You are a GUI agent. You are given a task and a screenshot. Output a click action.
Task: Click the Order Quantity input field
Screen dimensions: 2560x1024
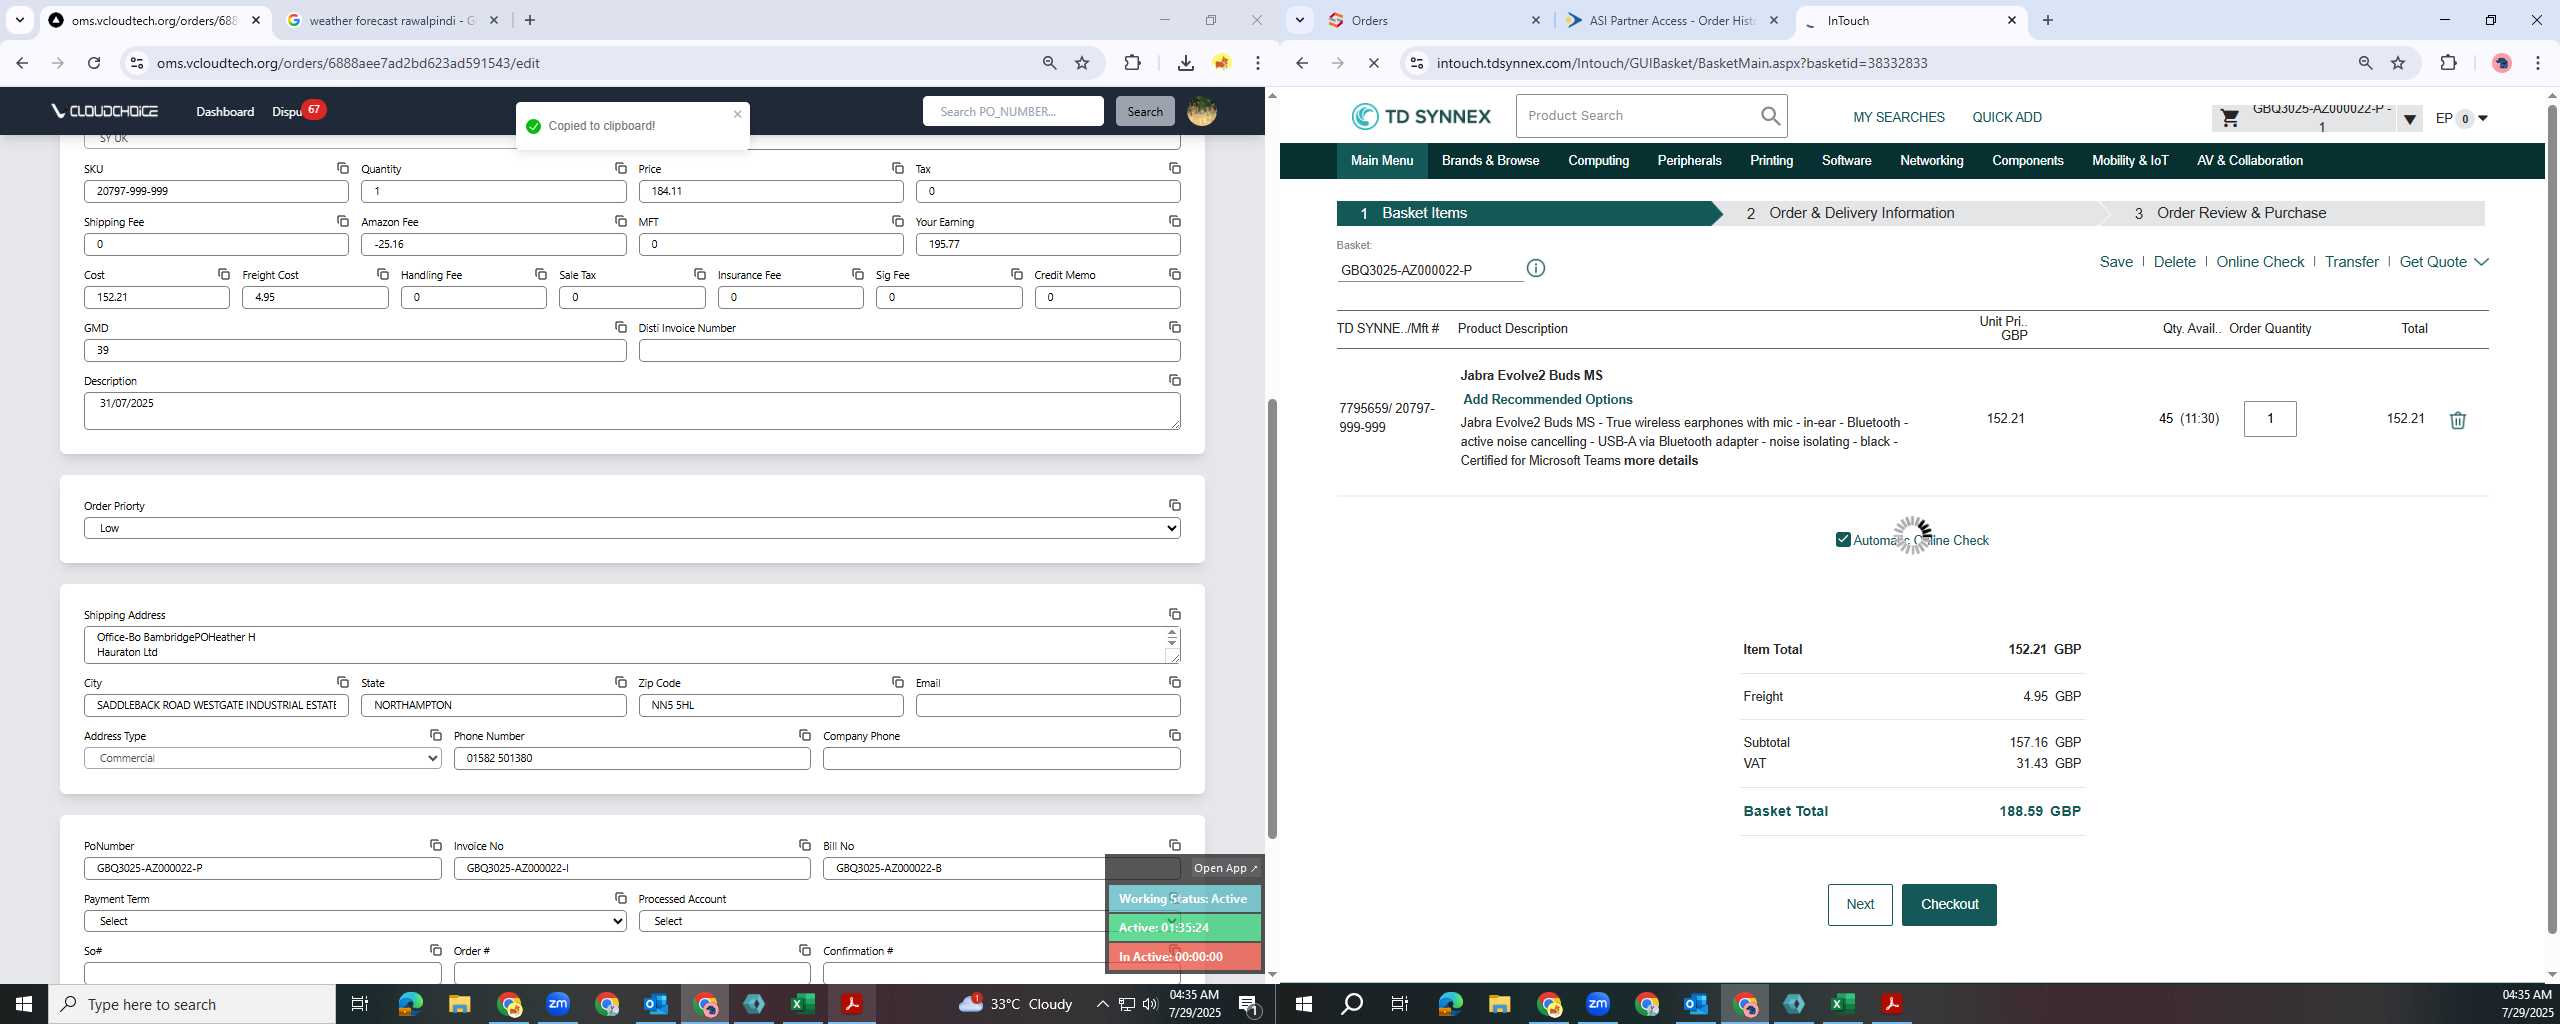point(2269,419)
